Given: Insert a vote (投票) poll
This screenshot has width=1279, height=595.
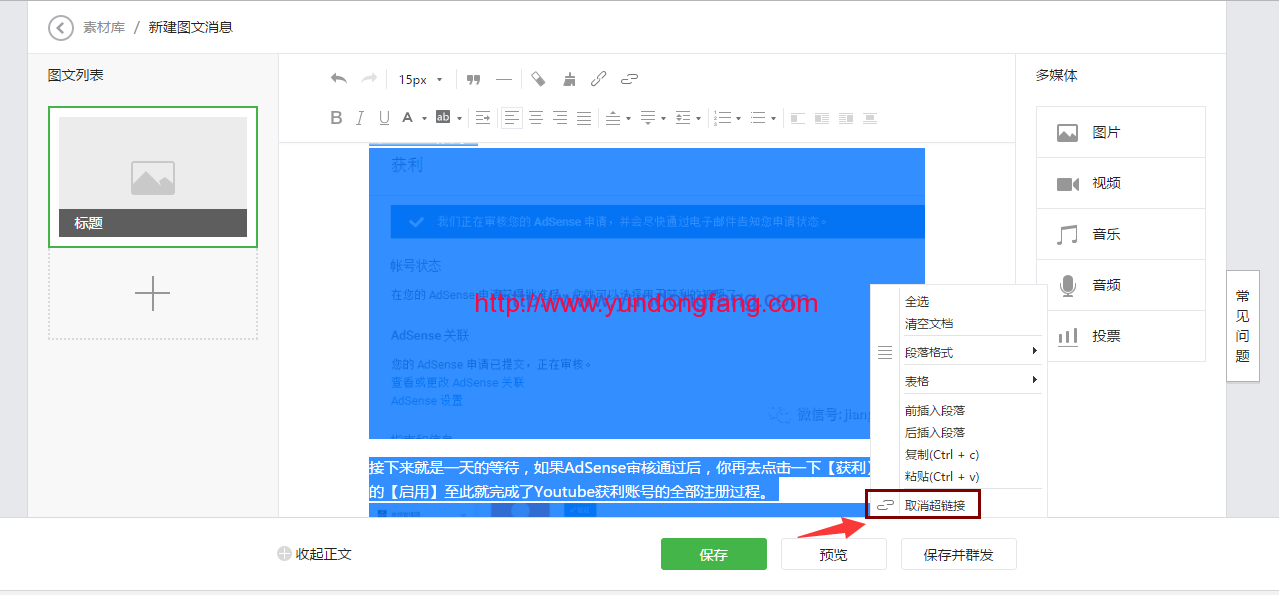Looking at the screenshot, I should click(x=1121, y=336).
